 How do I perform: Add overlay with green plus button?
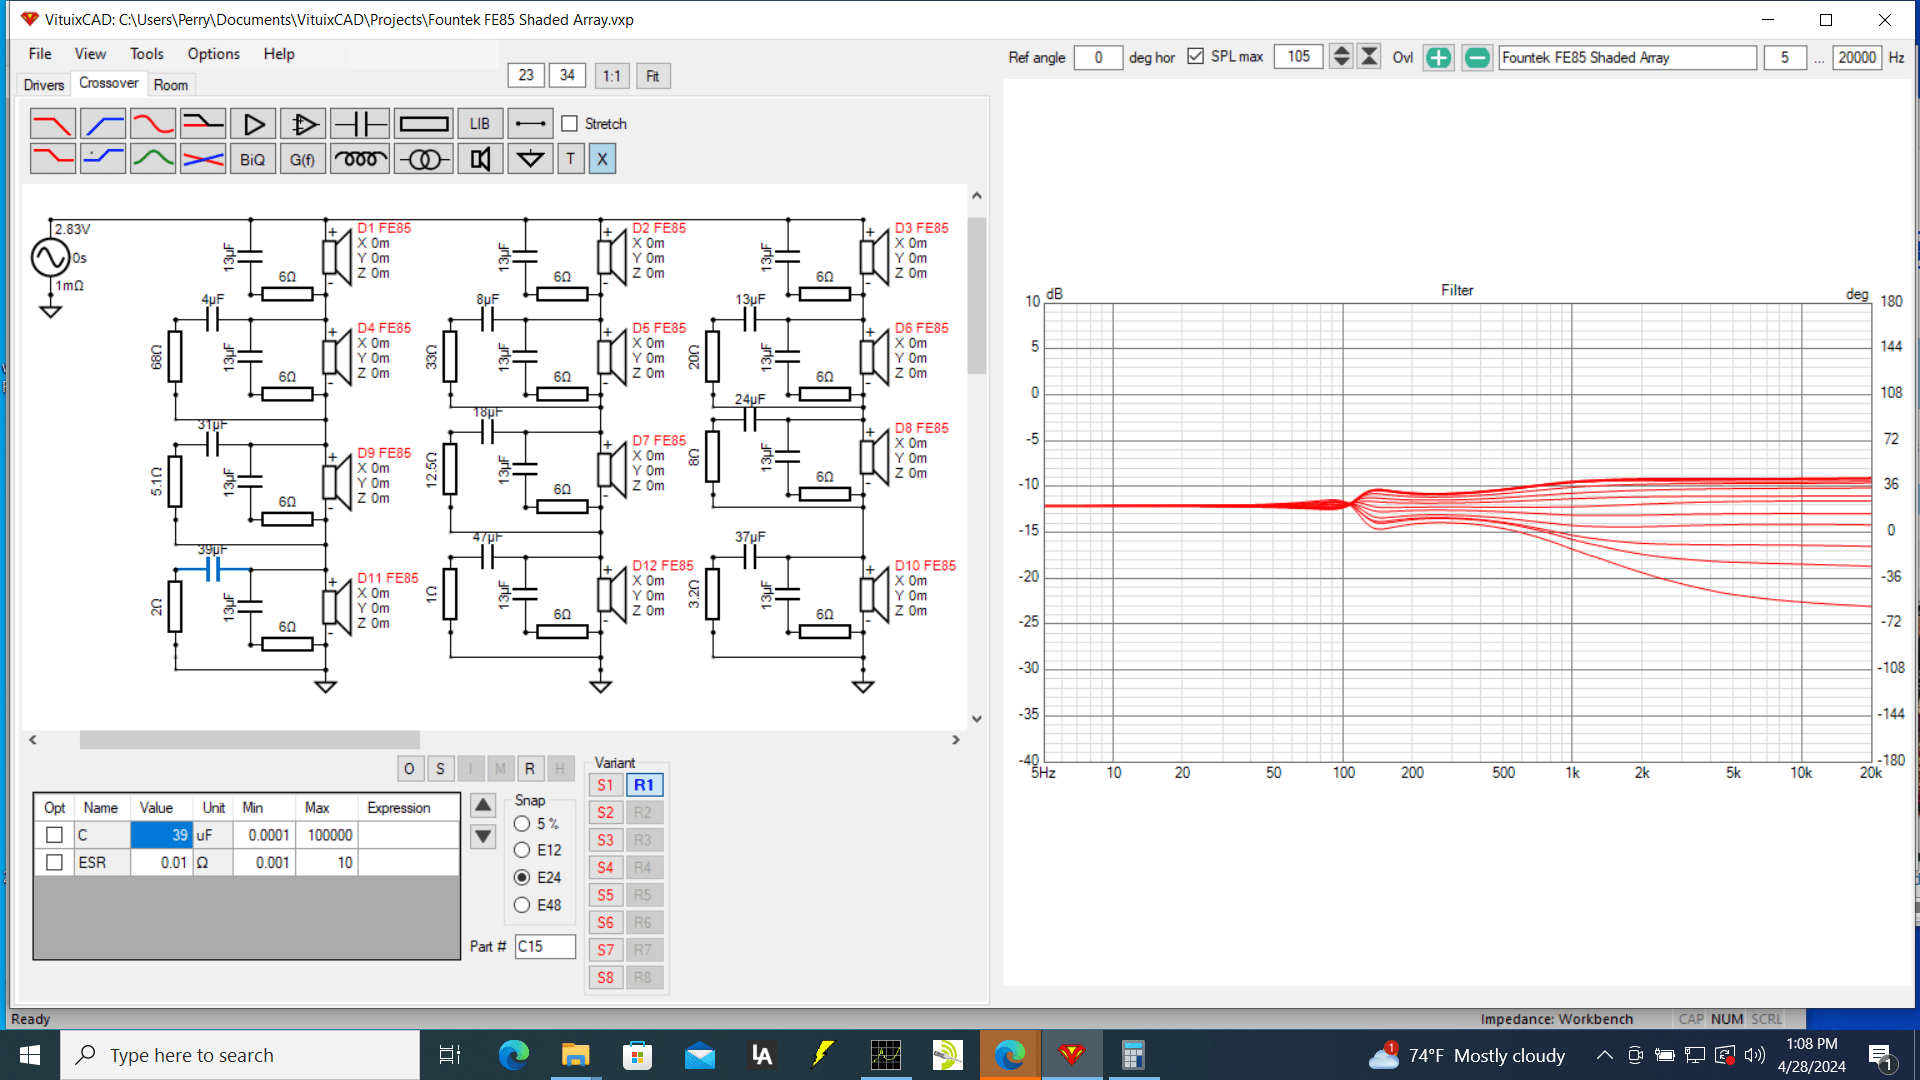1438,58
